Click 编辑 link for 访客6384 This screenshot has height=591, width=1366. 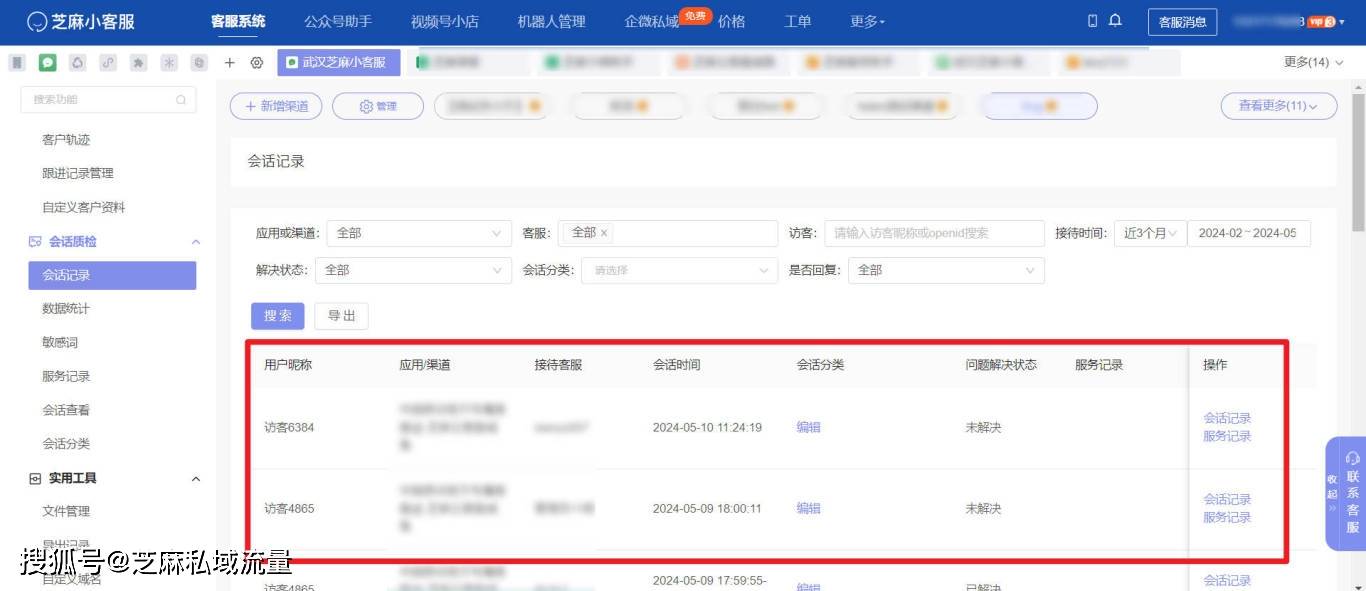[x=808, y=427]
